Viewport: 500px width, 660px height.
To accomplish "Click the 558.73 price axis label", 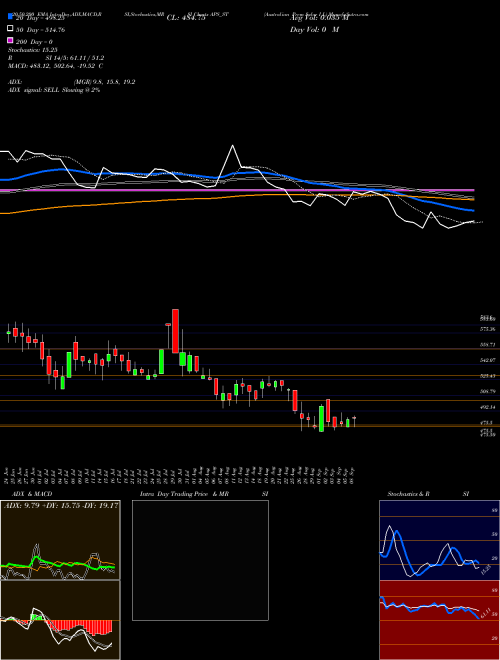I will (488, 345).
